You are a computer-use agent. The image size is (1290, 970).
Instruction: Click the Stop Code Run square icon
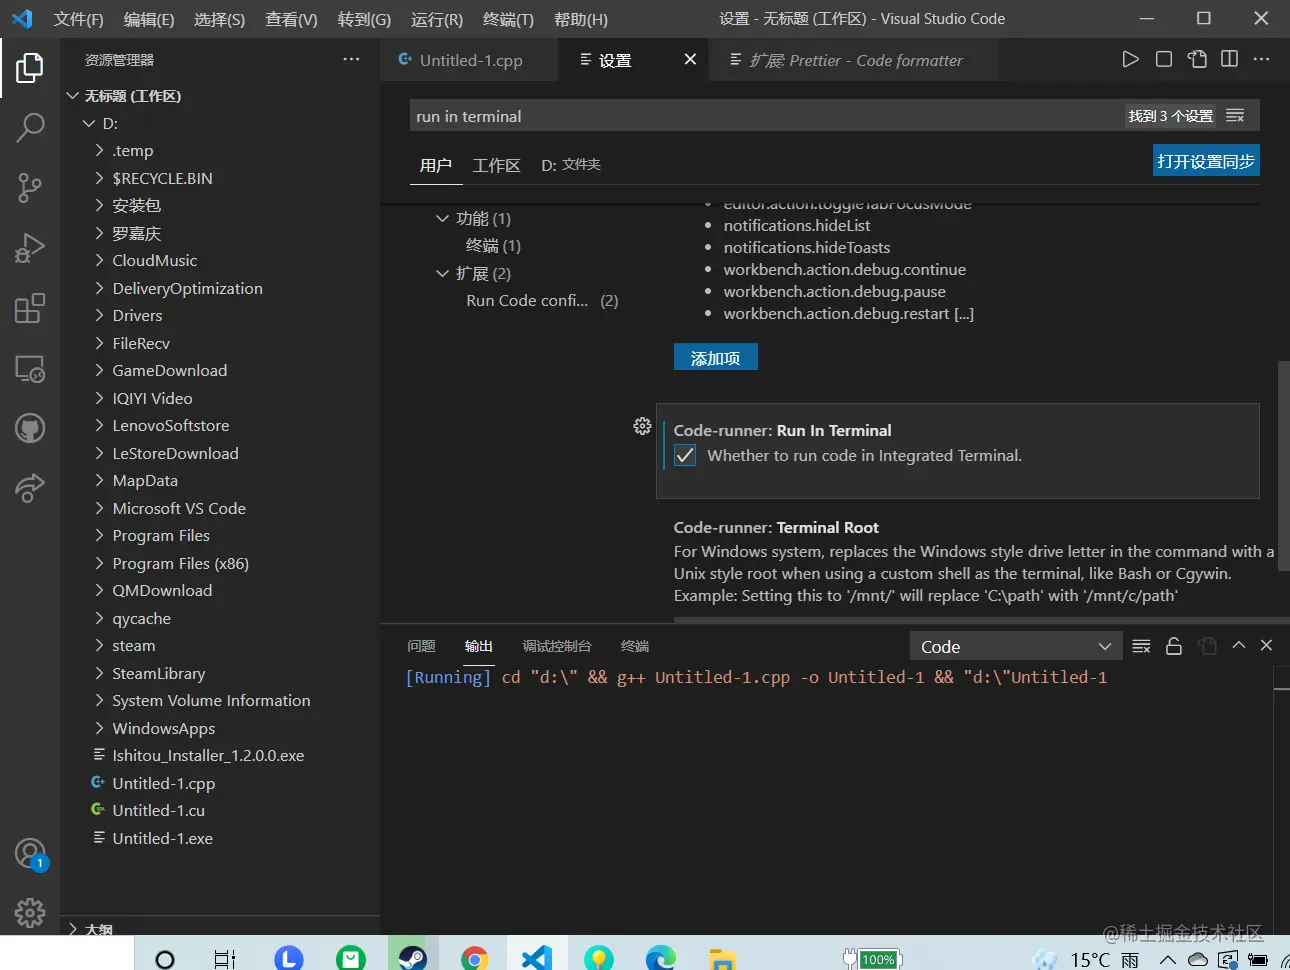[x=1164, y=59]
